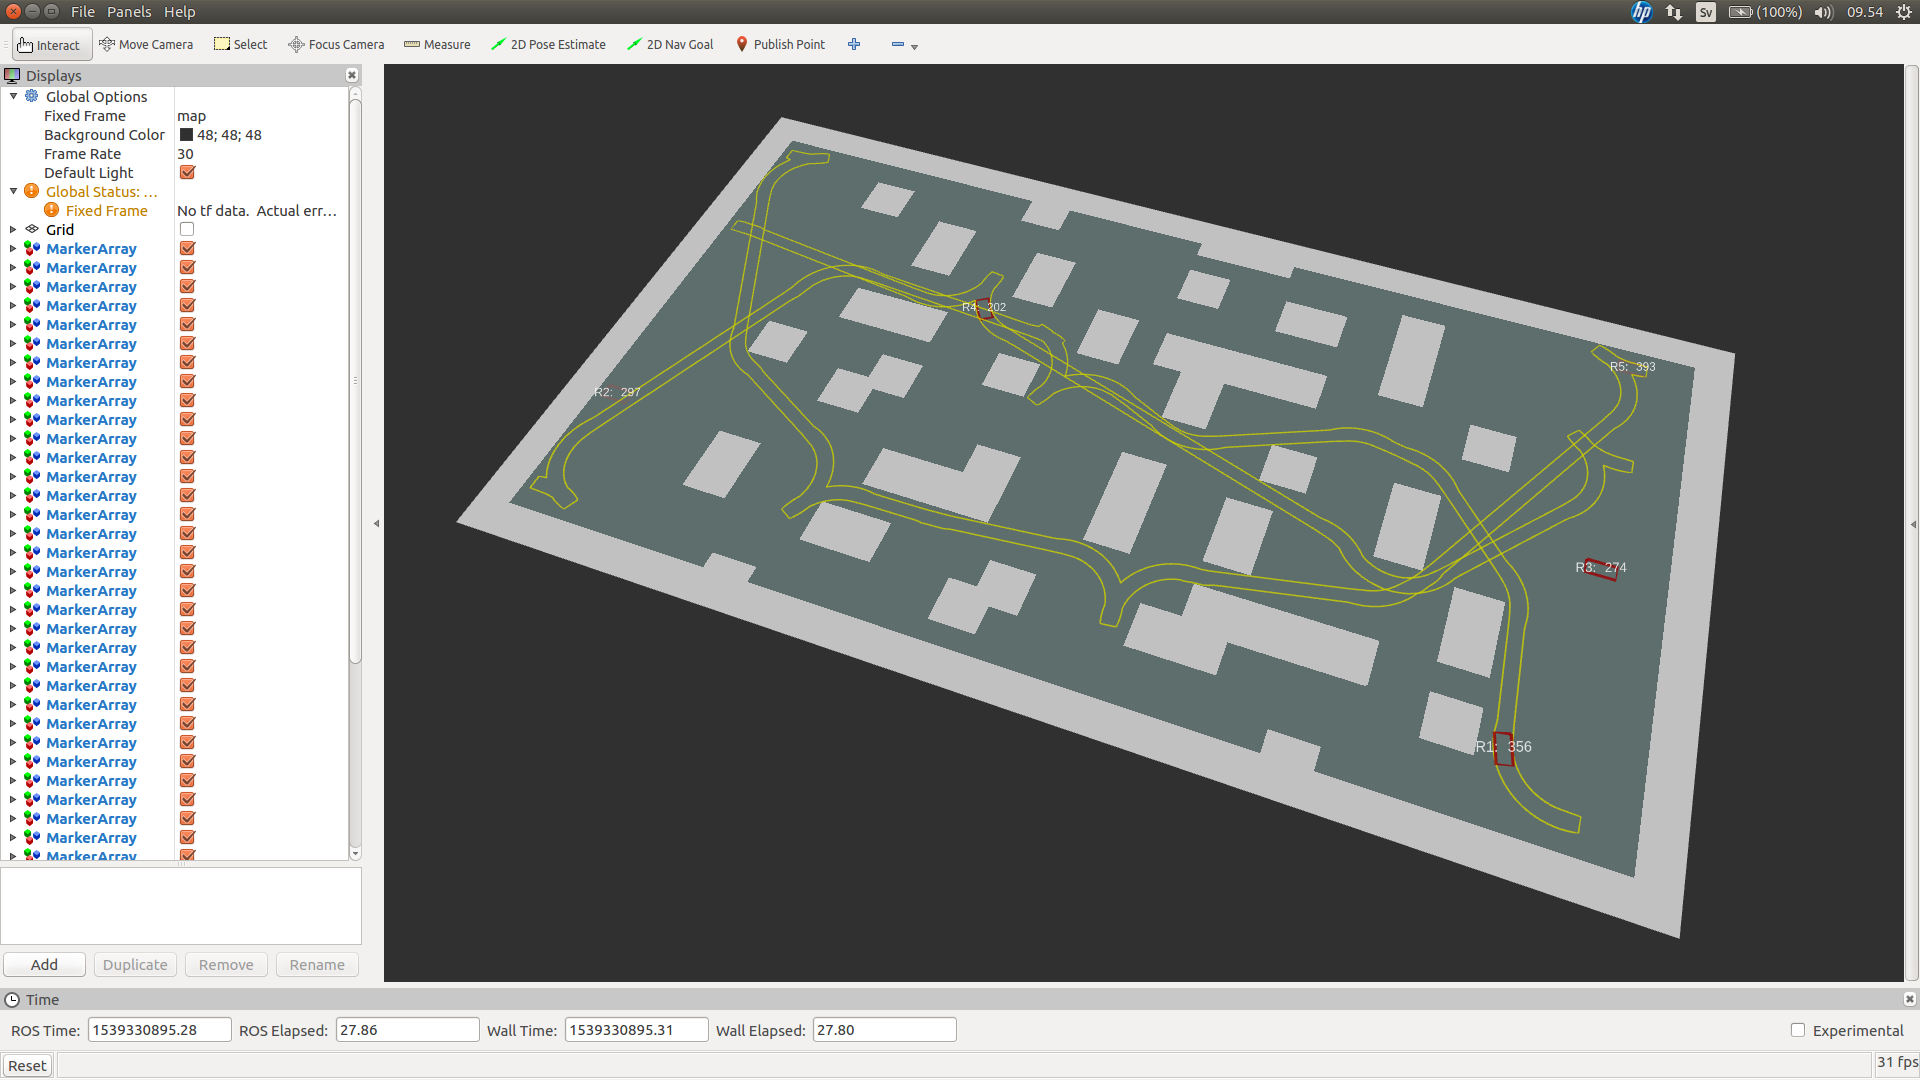Expand the Global Options tree item
This screenshot has width=1920, height=1080.
[x=13, y=95]
